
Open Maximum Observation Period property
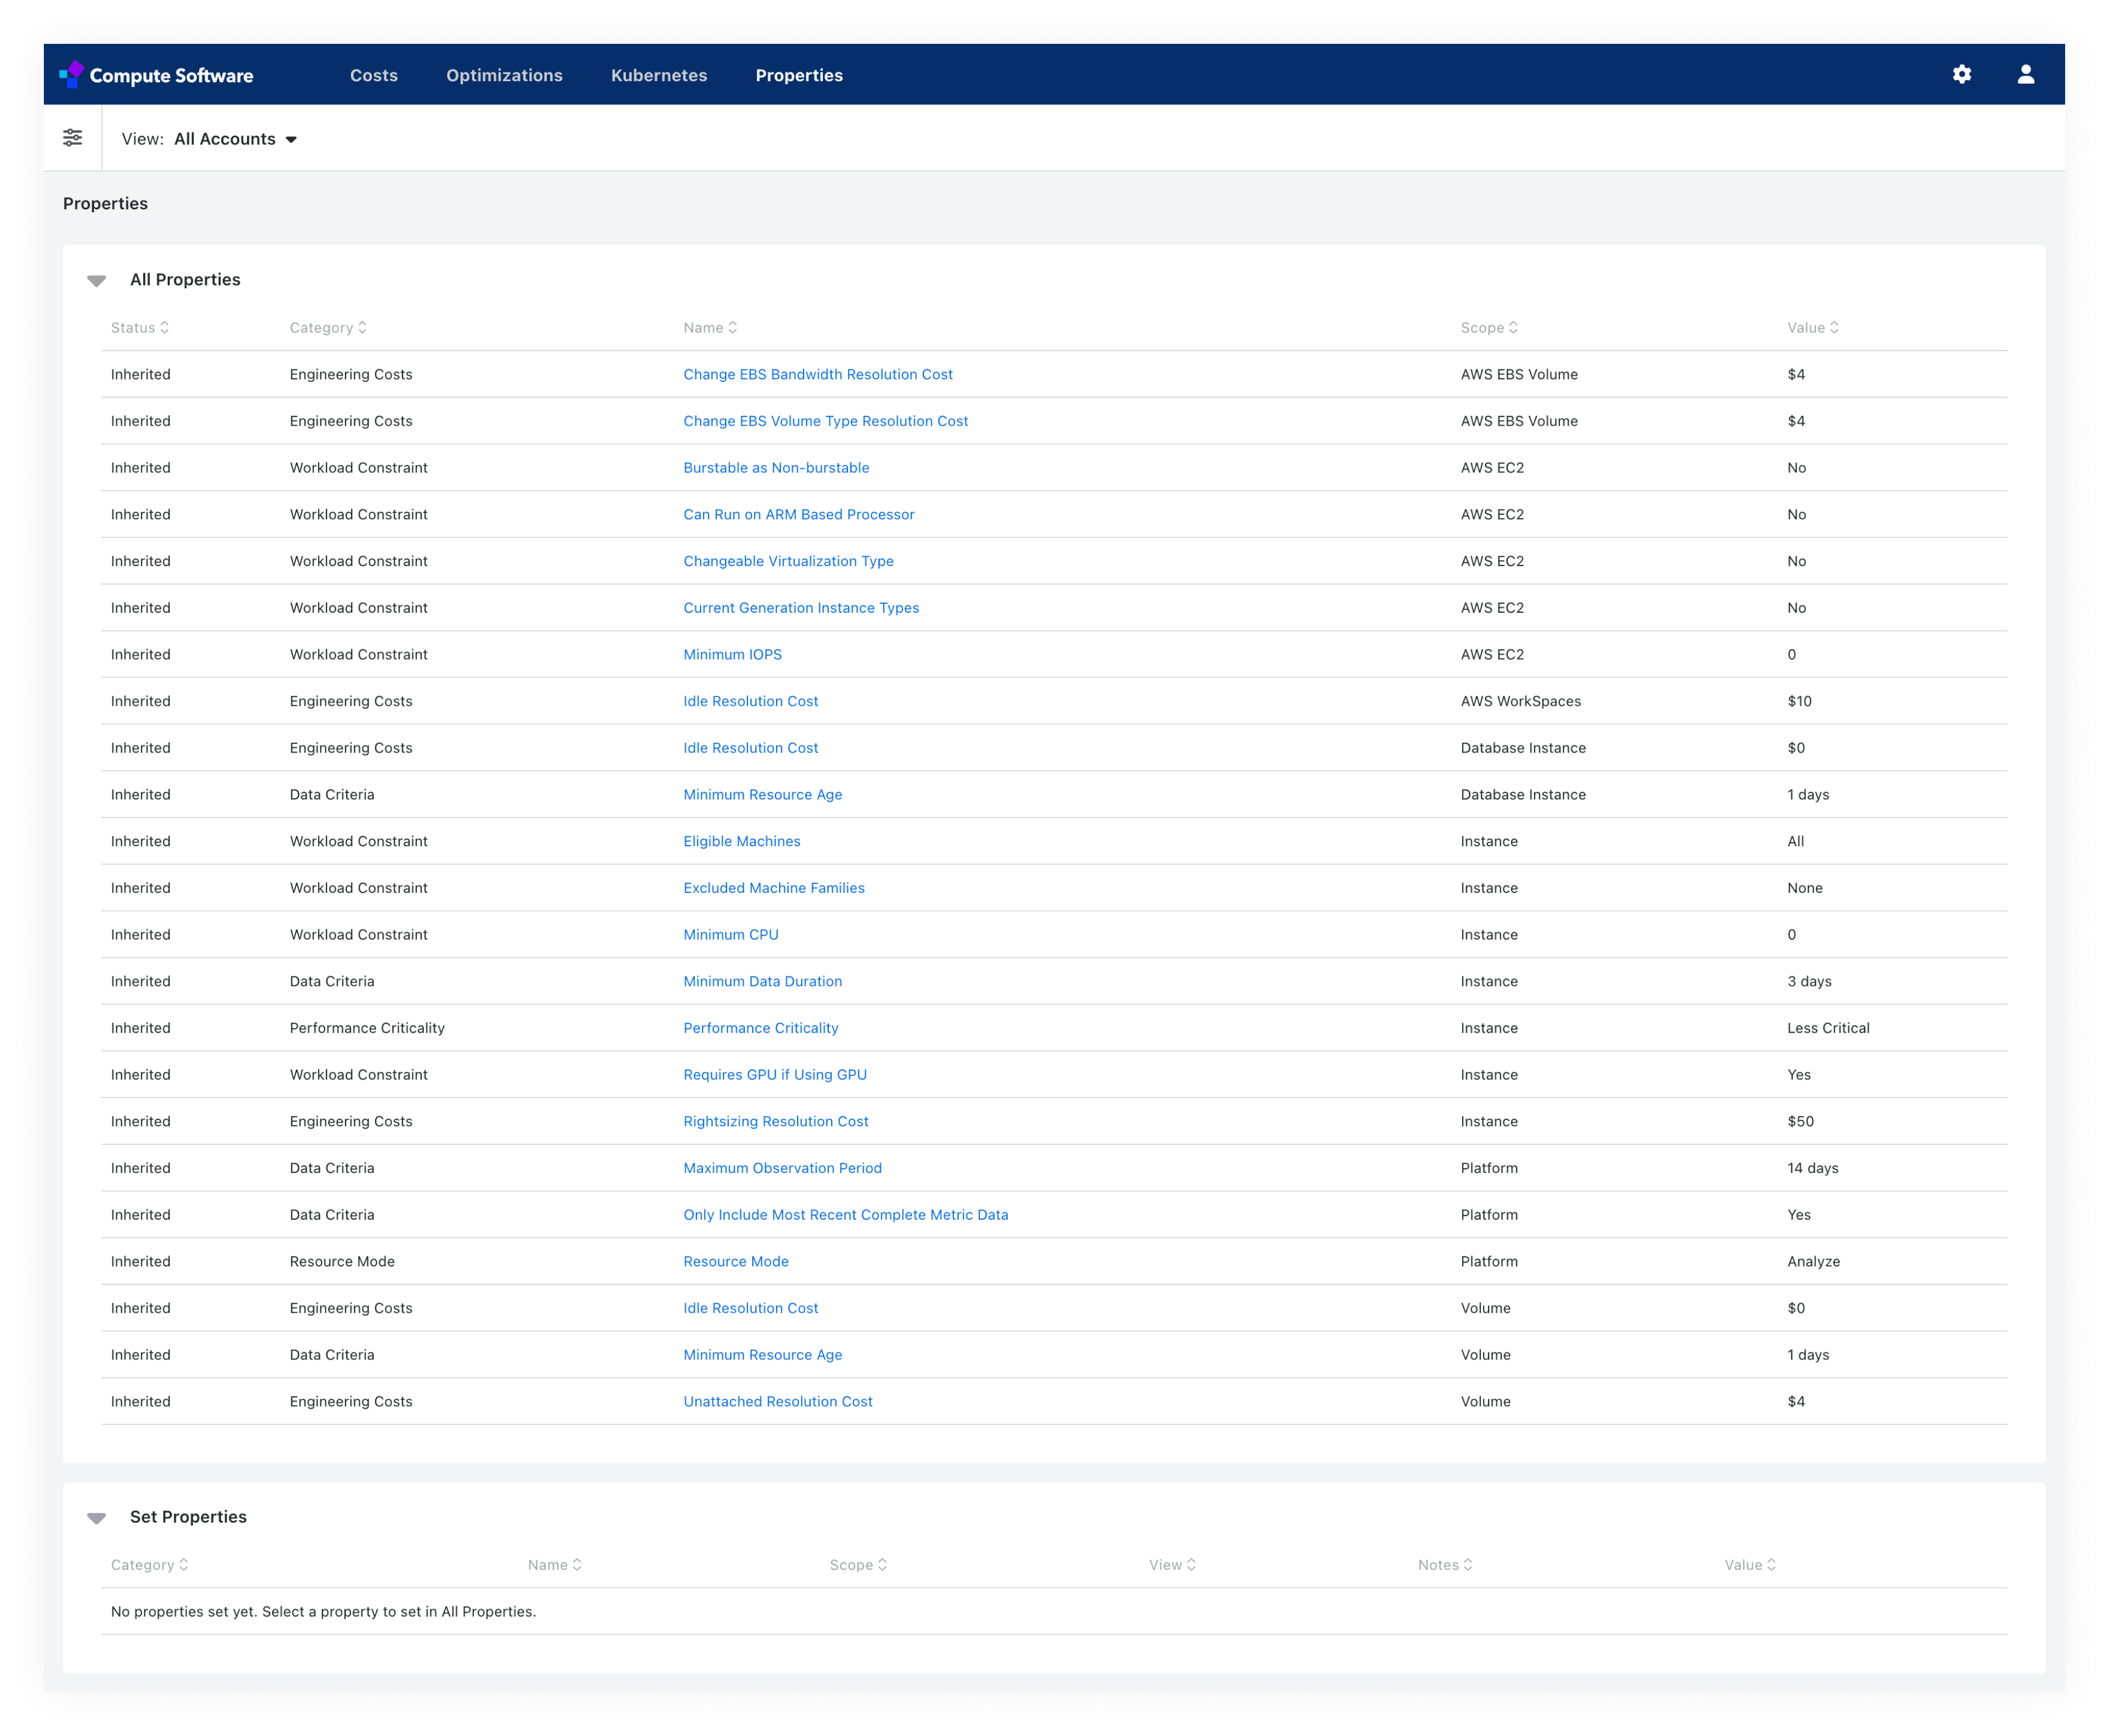(782, 1168)
